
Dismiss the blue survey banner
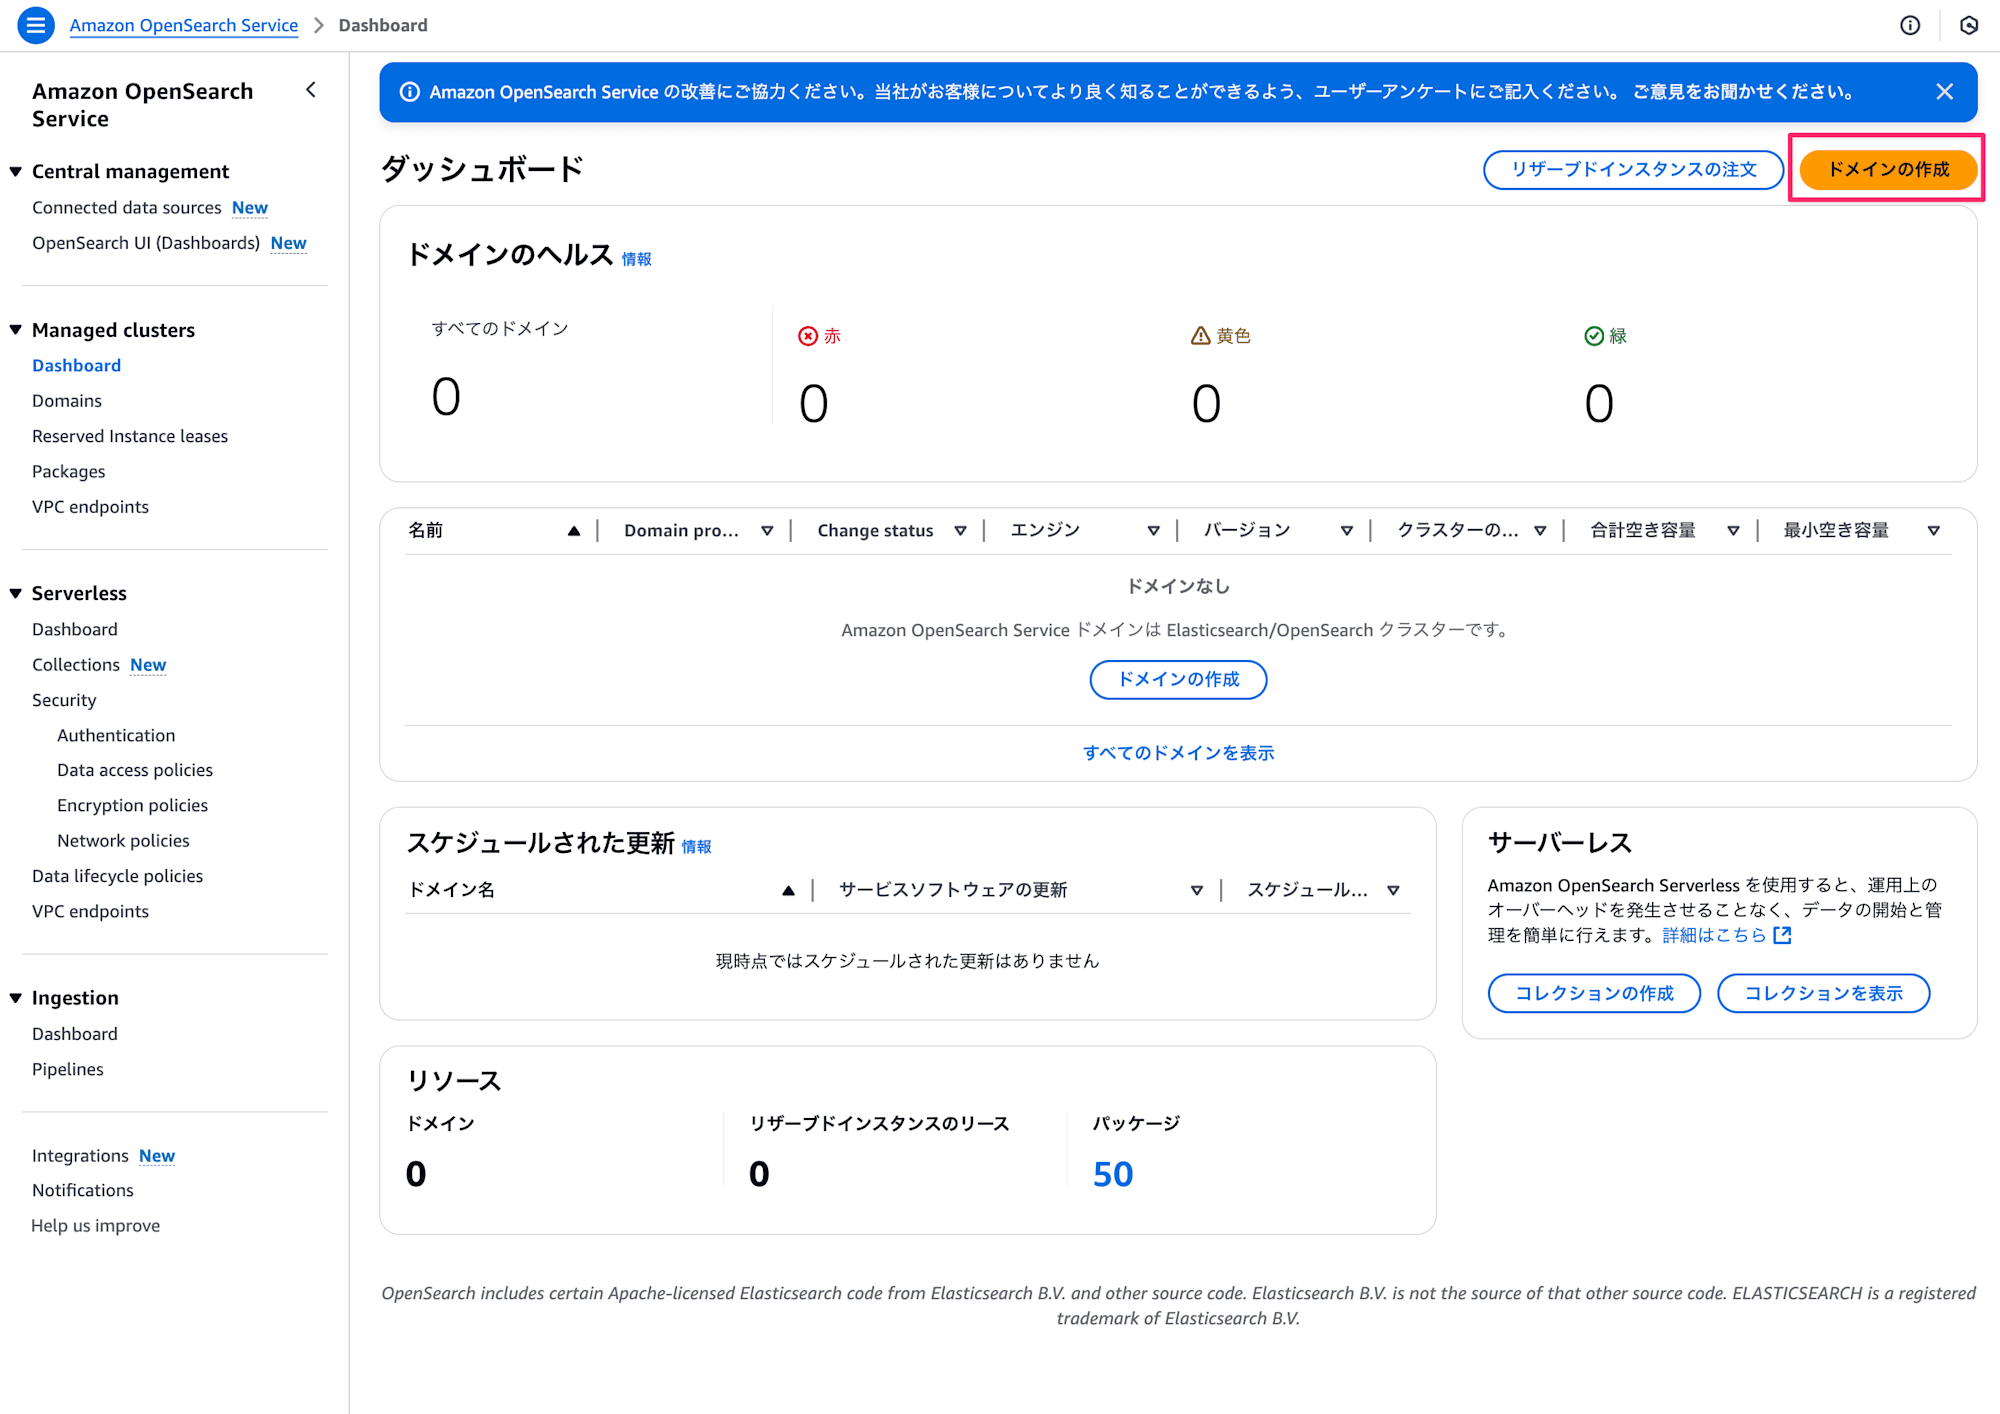point(1944,92)
